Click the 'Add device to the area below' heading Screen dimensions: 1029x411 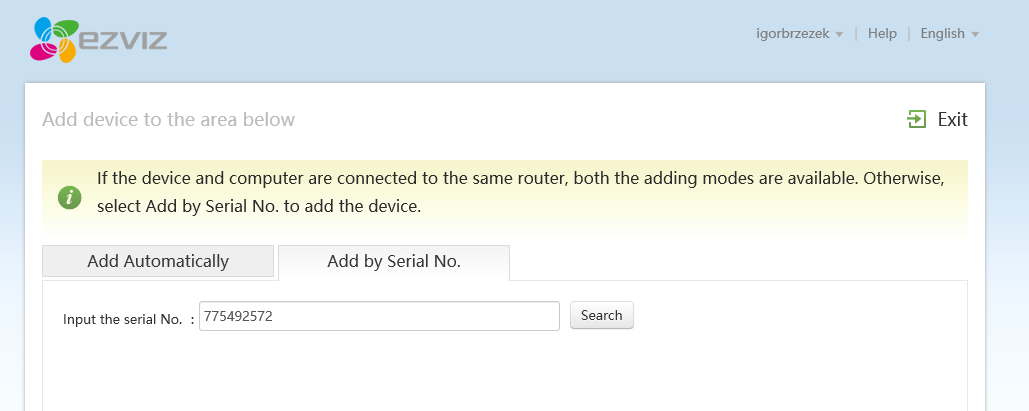point(169,119)
